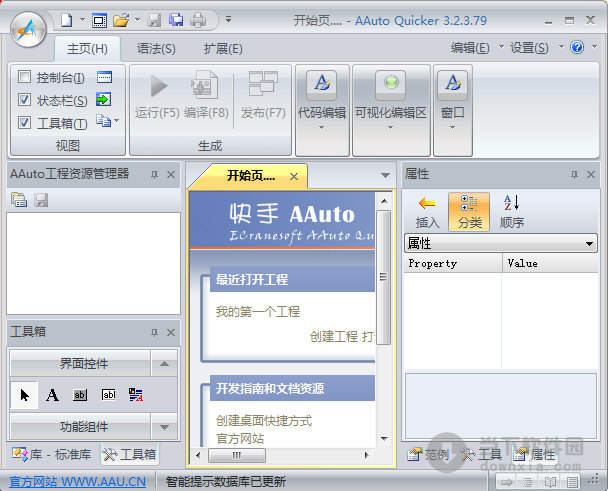Switch to 工具箱 bottom tab on left

click(x=130, y=454)
